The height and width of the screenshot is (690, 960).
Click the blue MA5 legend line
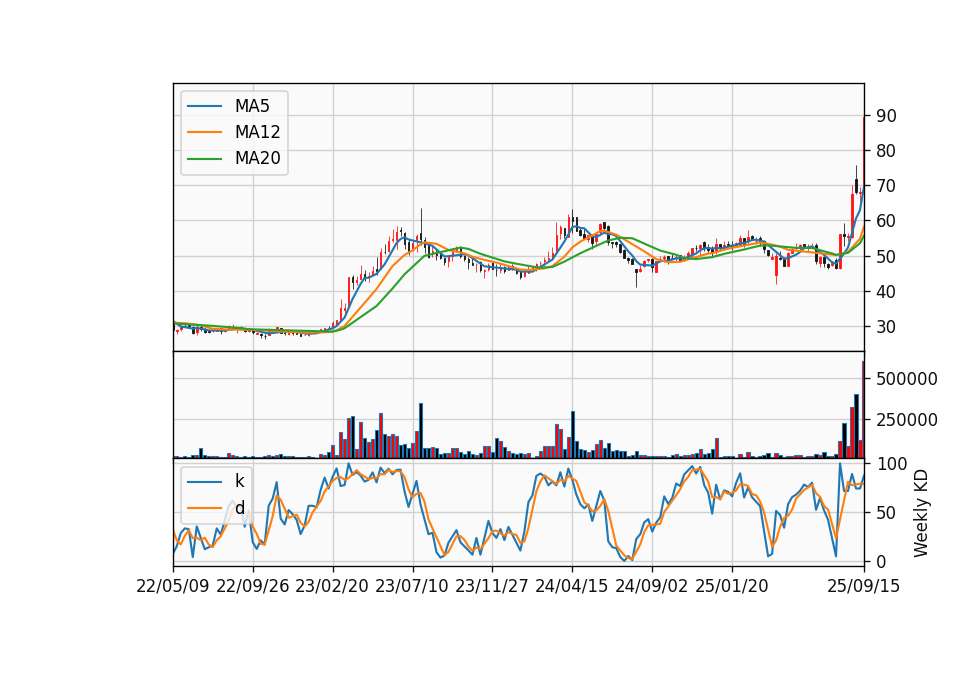point(205,106)
